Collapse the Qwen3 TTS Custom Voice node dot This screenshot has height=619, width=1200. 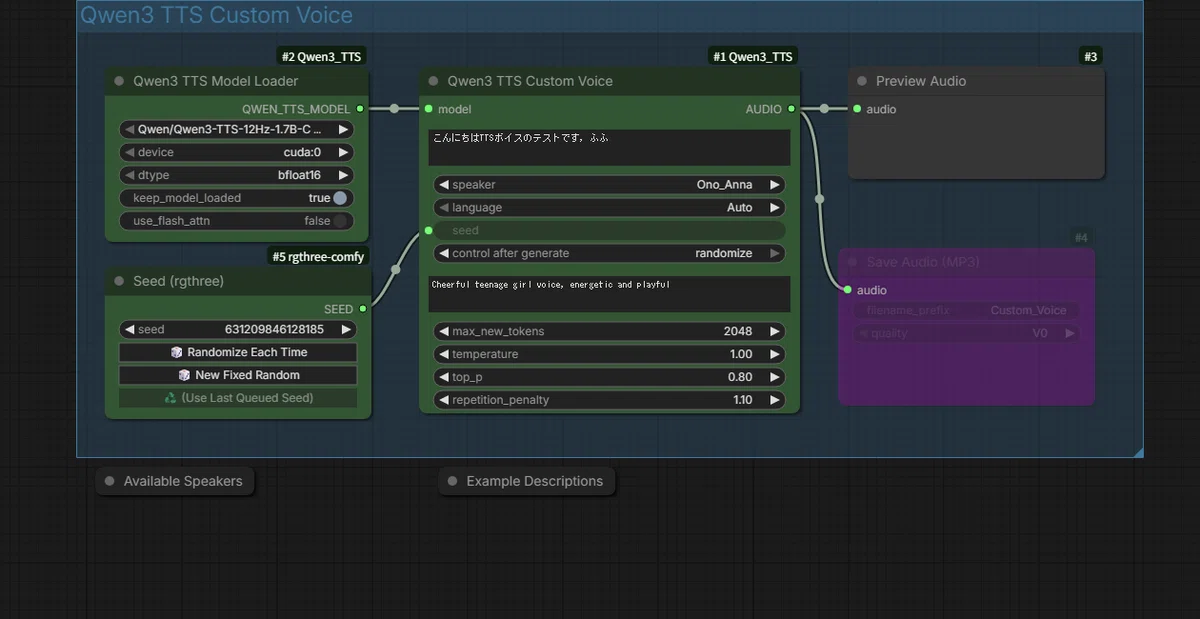pyautogui.click(x=434, y=81)
